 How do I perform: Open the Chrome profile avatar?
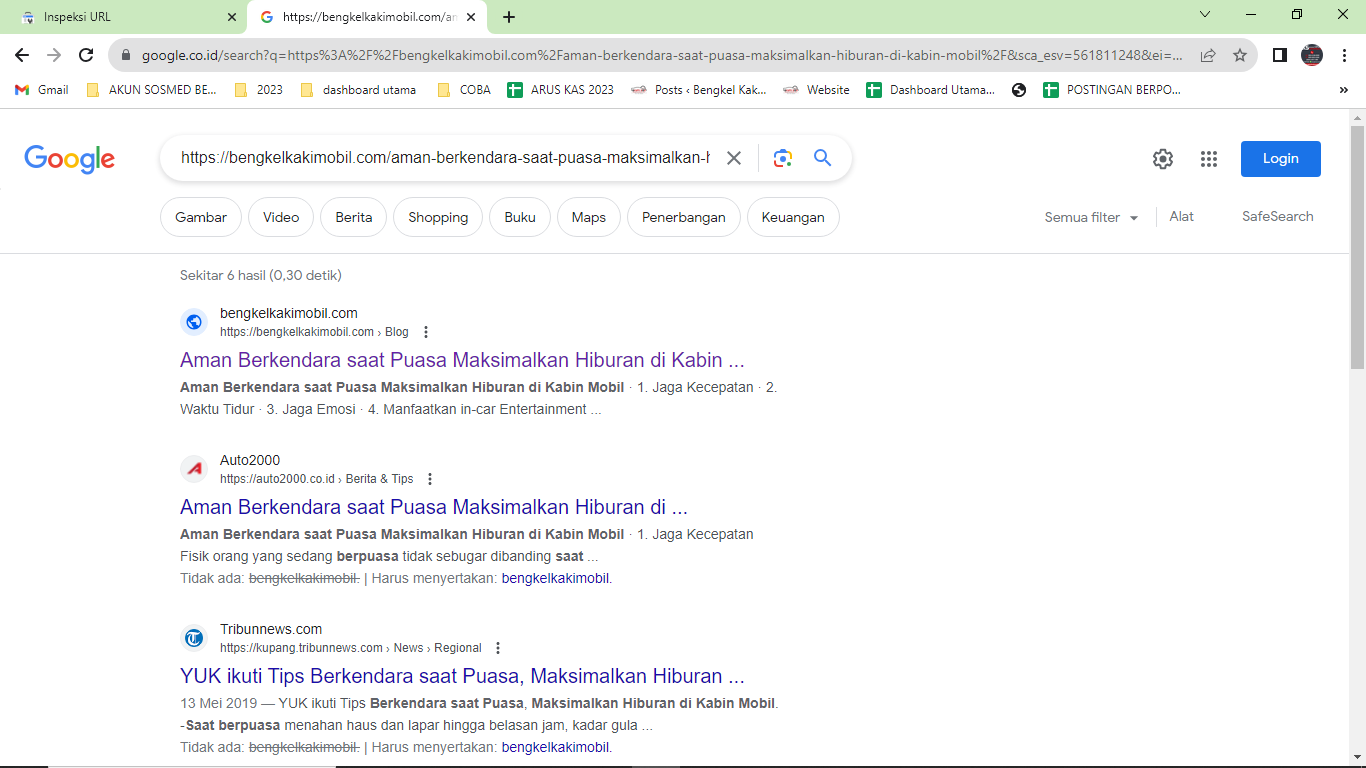(x=1312, y=55)
